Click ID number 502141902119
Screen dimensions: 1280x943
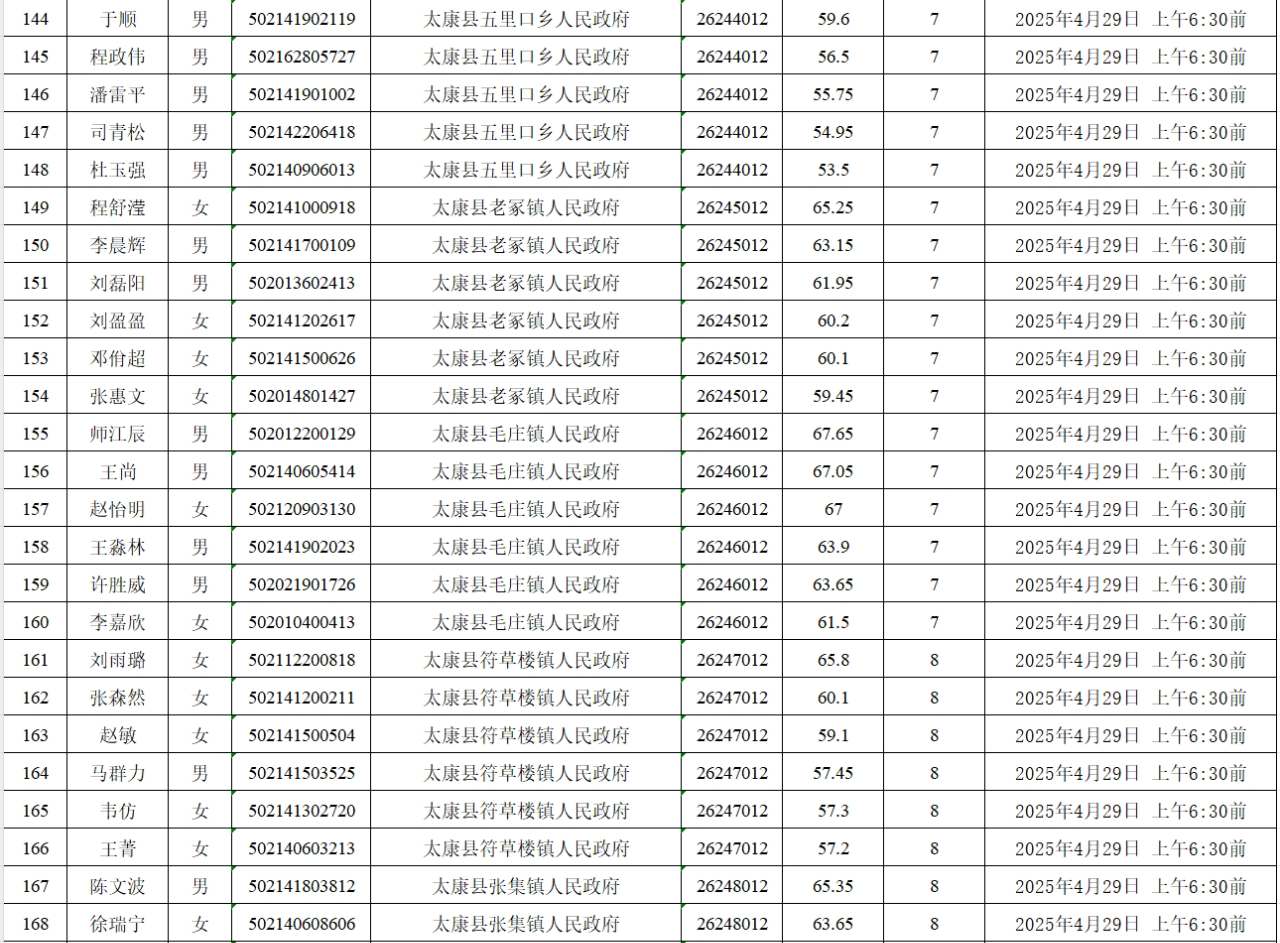301,19
